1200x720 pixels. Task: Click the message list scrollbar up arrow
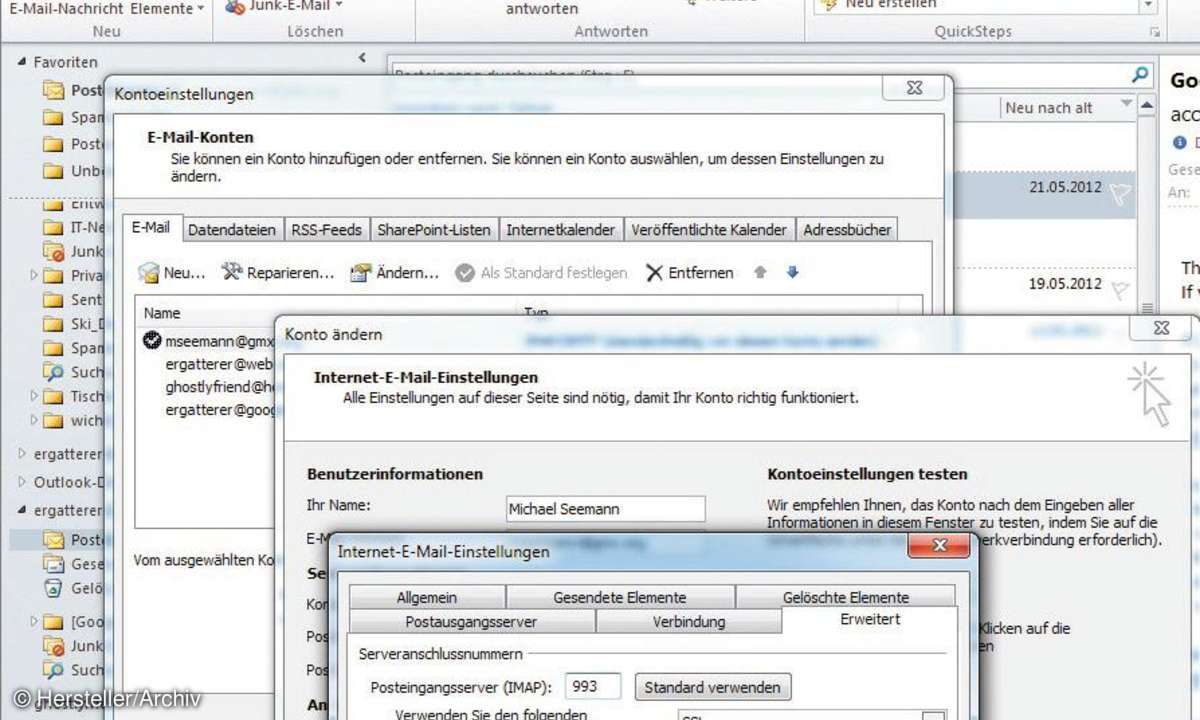(1147, 103)
